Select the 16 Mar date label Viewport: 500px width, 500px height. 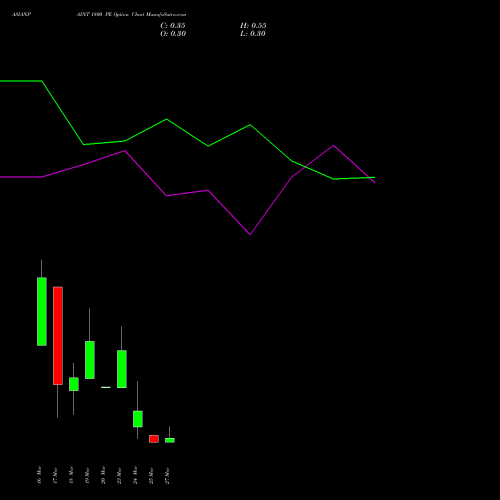(x=39, y=475)
